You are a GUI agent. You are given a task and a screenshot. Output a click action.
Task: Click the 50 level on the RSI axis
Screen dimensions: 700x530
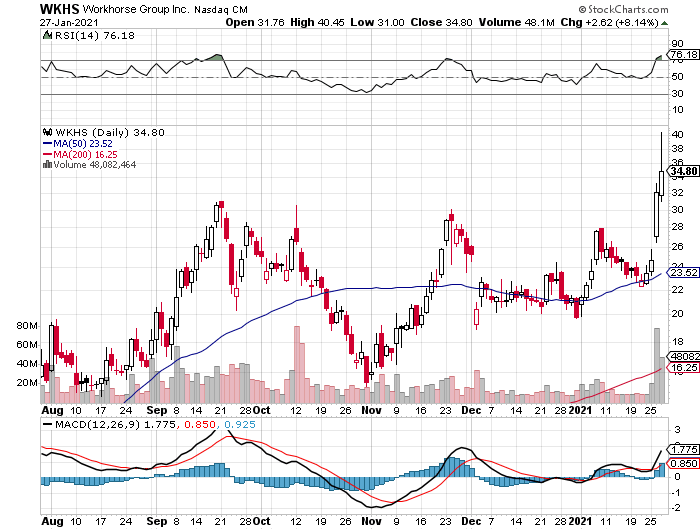tap(677, 77)
